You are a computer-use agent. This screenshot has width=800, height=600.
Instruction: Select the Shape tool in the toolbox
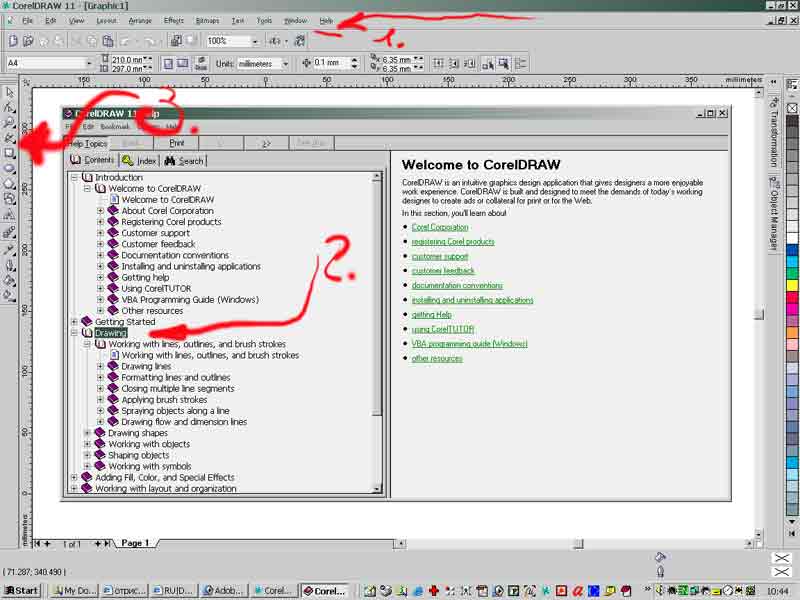click(9, 108)
